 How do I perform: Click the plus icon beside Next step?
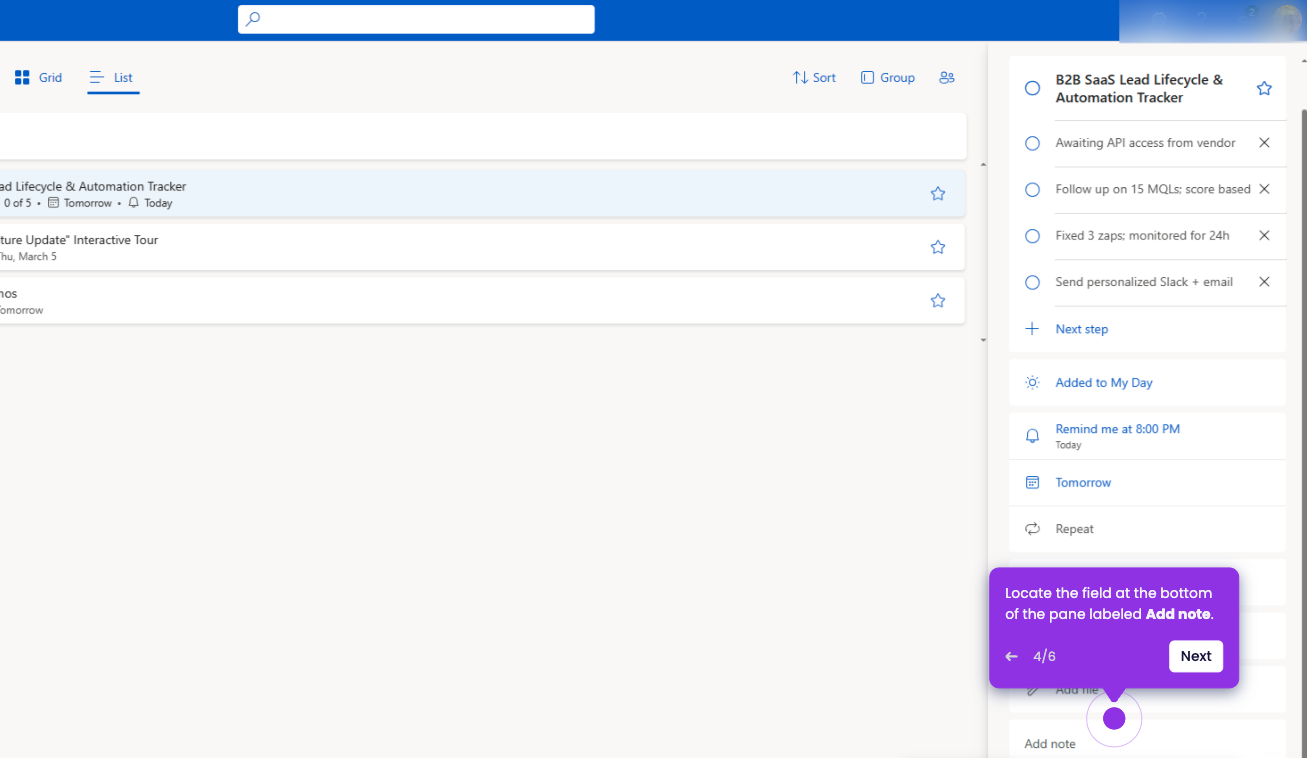pyautogui.click(x=1033, y=329)
